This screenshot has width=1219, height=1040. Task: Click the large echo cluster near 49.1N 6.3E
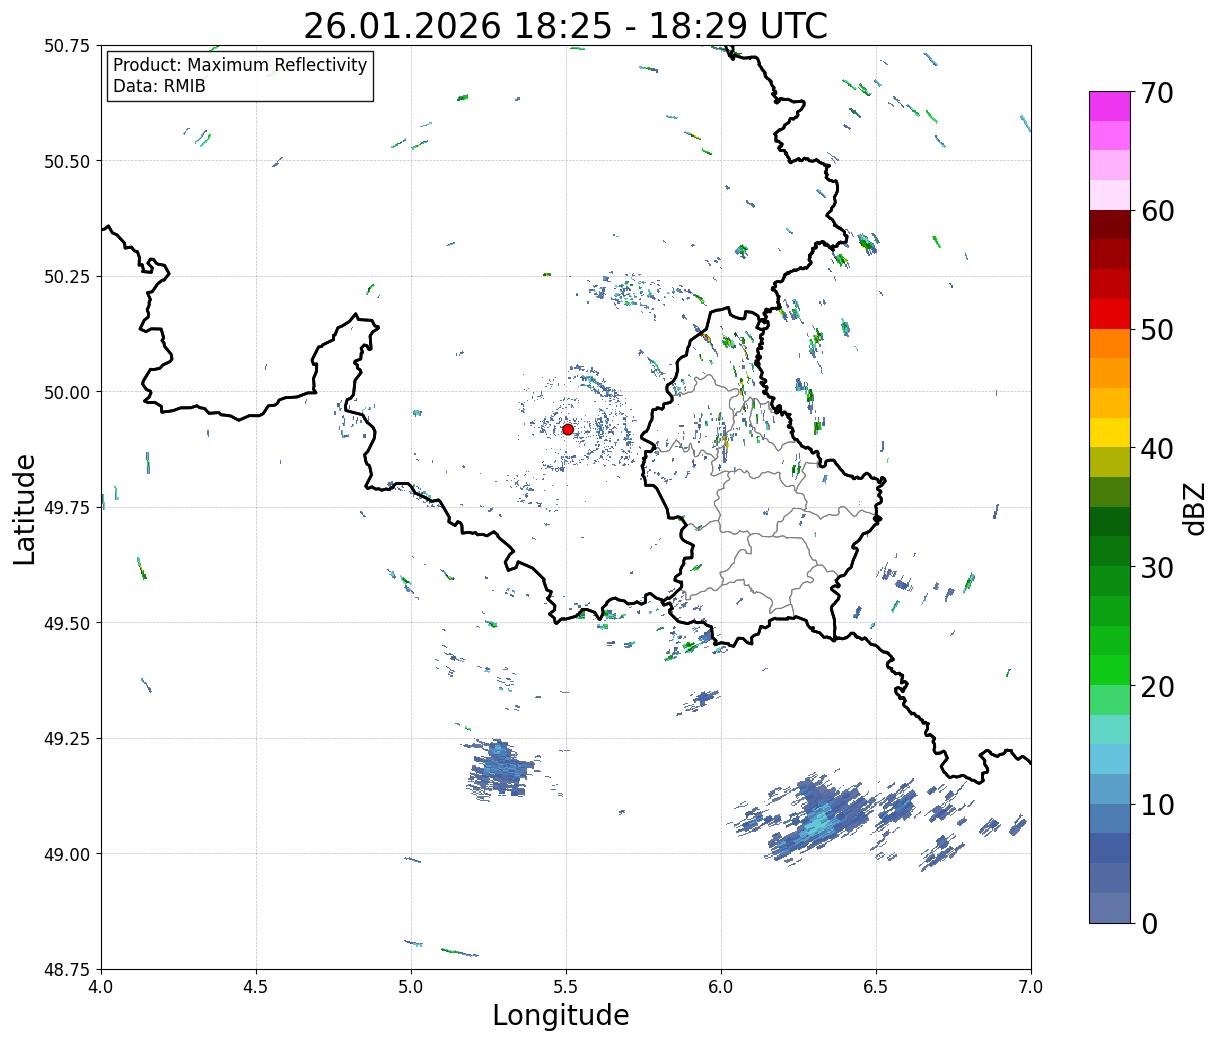822,818
